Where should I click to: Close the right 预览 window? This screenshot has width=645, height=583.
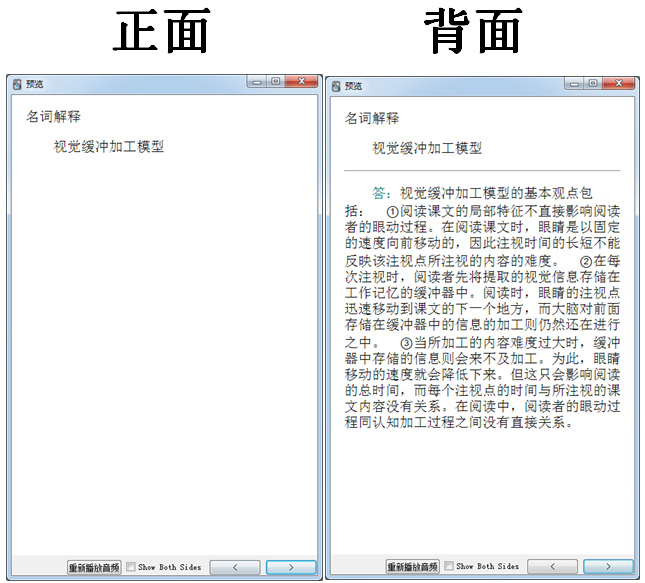pos(619,83)
